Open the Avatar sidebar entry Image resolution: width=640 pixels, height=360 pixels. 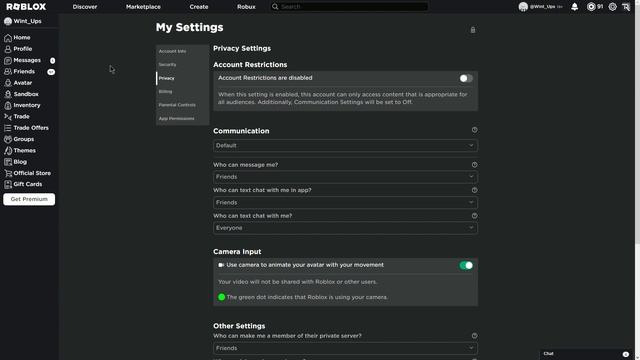tap(18, 83)
